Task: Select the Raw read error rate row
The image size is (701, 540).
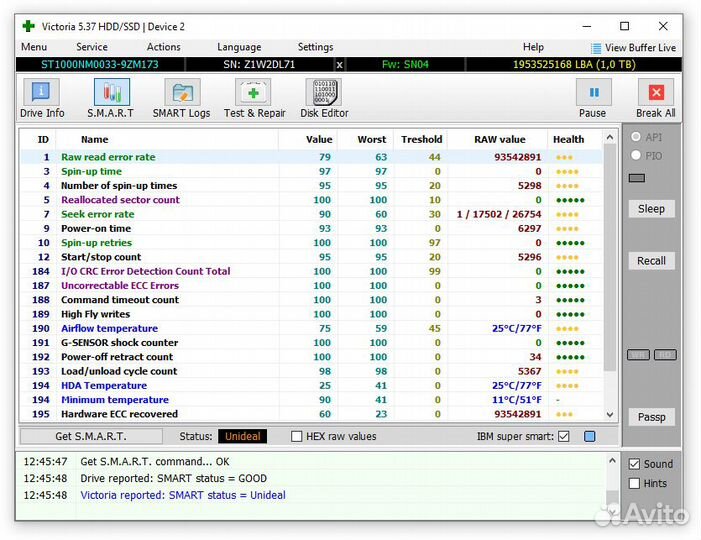Action: [108, 157]
